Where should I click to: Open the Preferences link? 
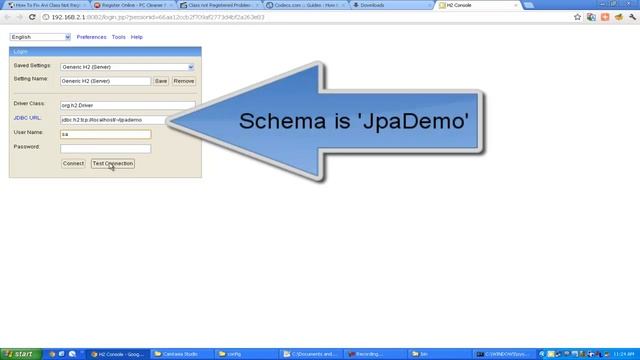[91, 37]
